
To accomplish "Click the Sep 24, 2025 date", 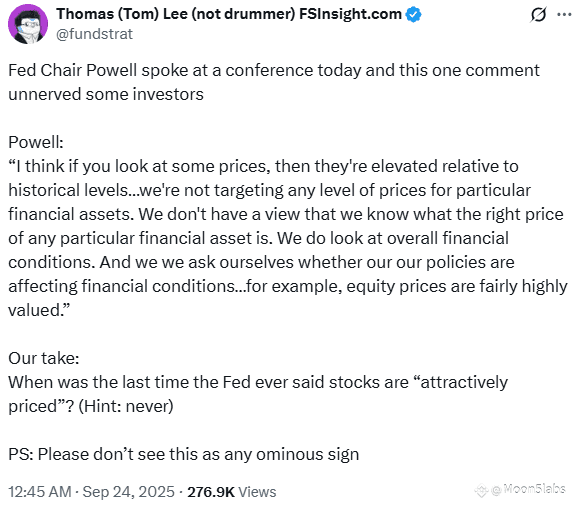I will [129, 492].
